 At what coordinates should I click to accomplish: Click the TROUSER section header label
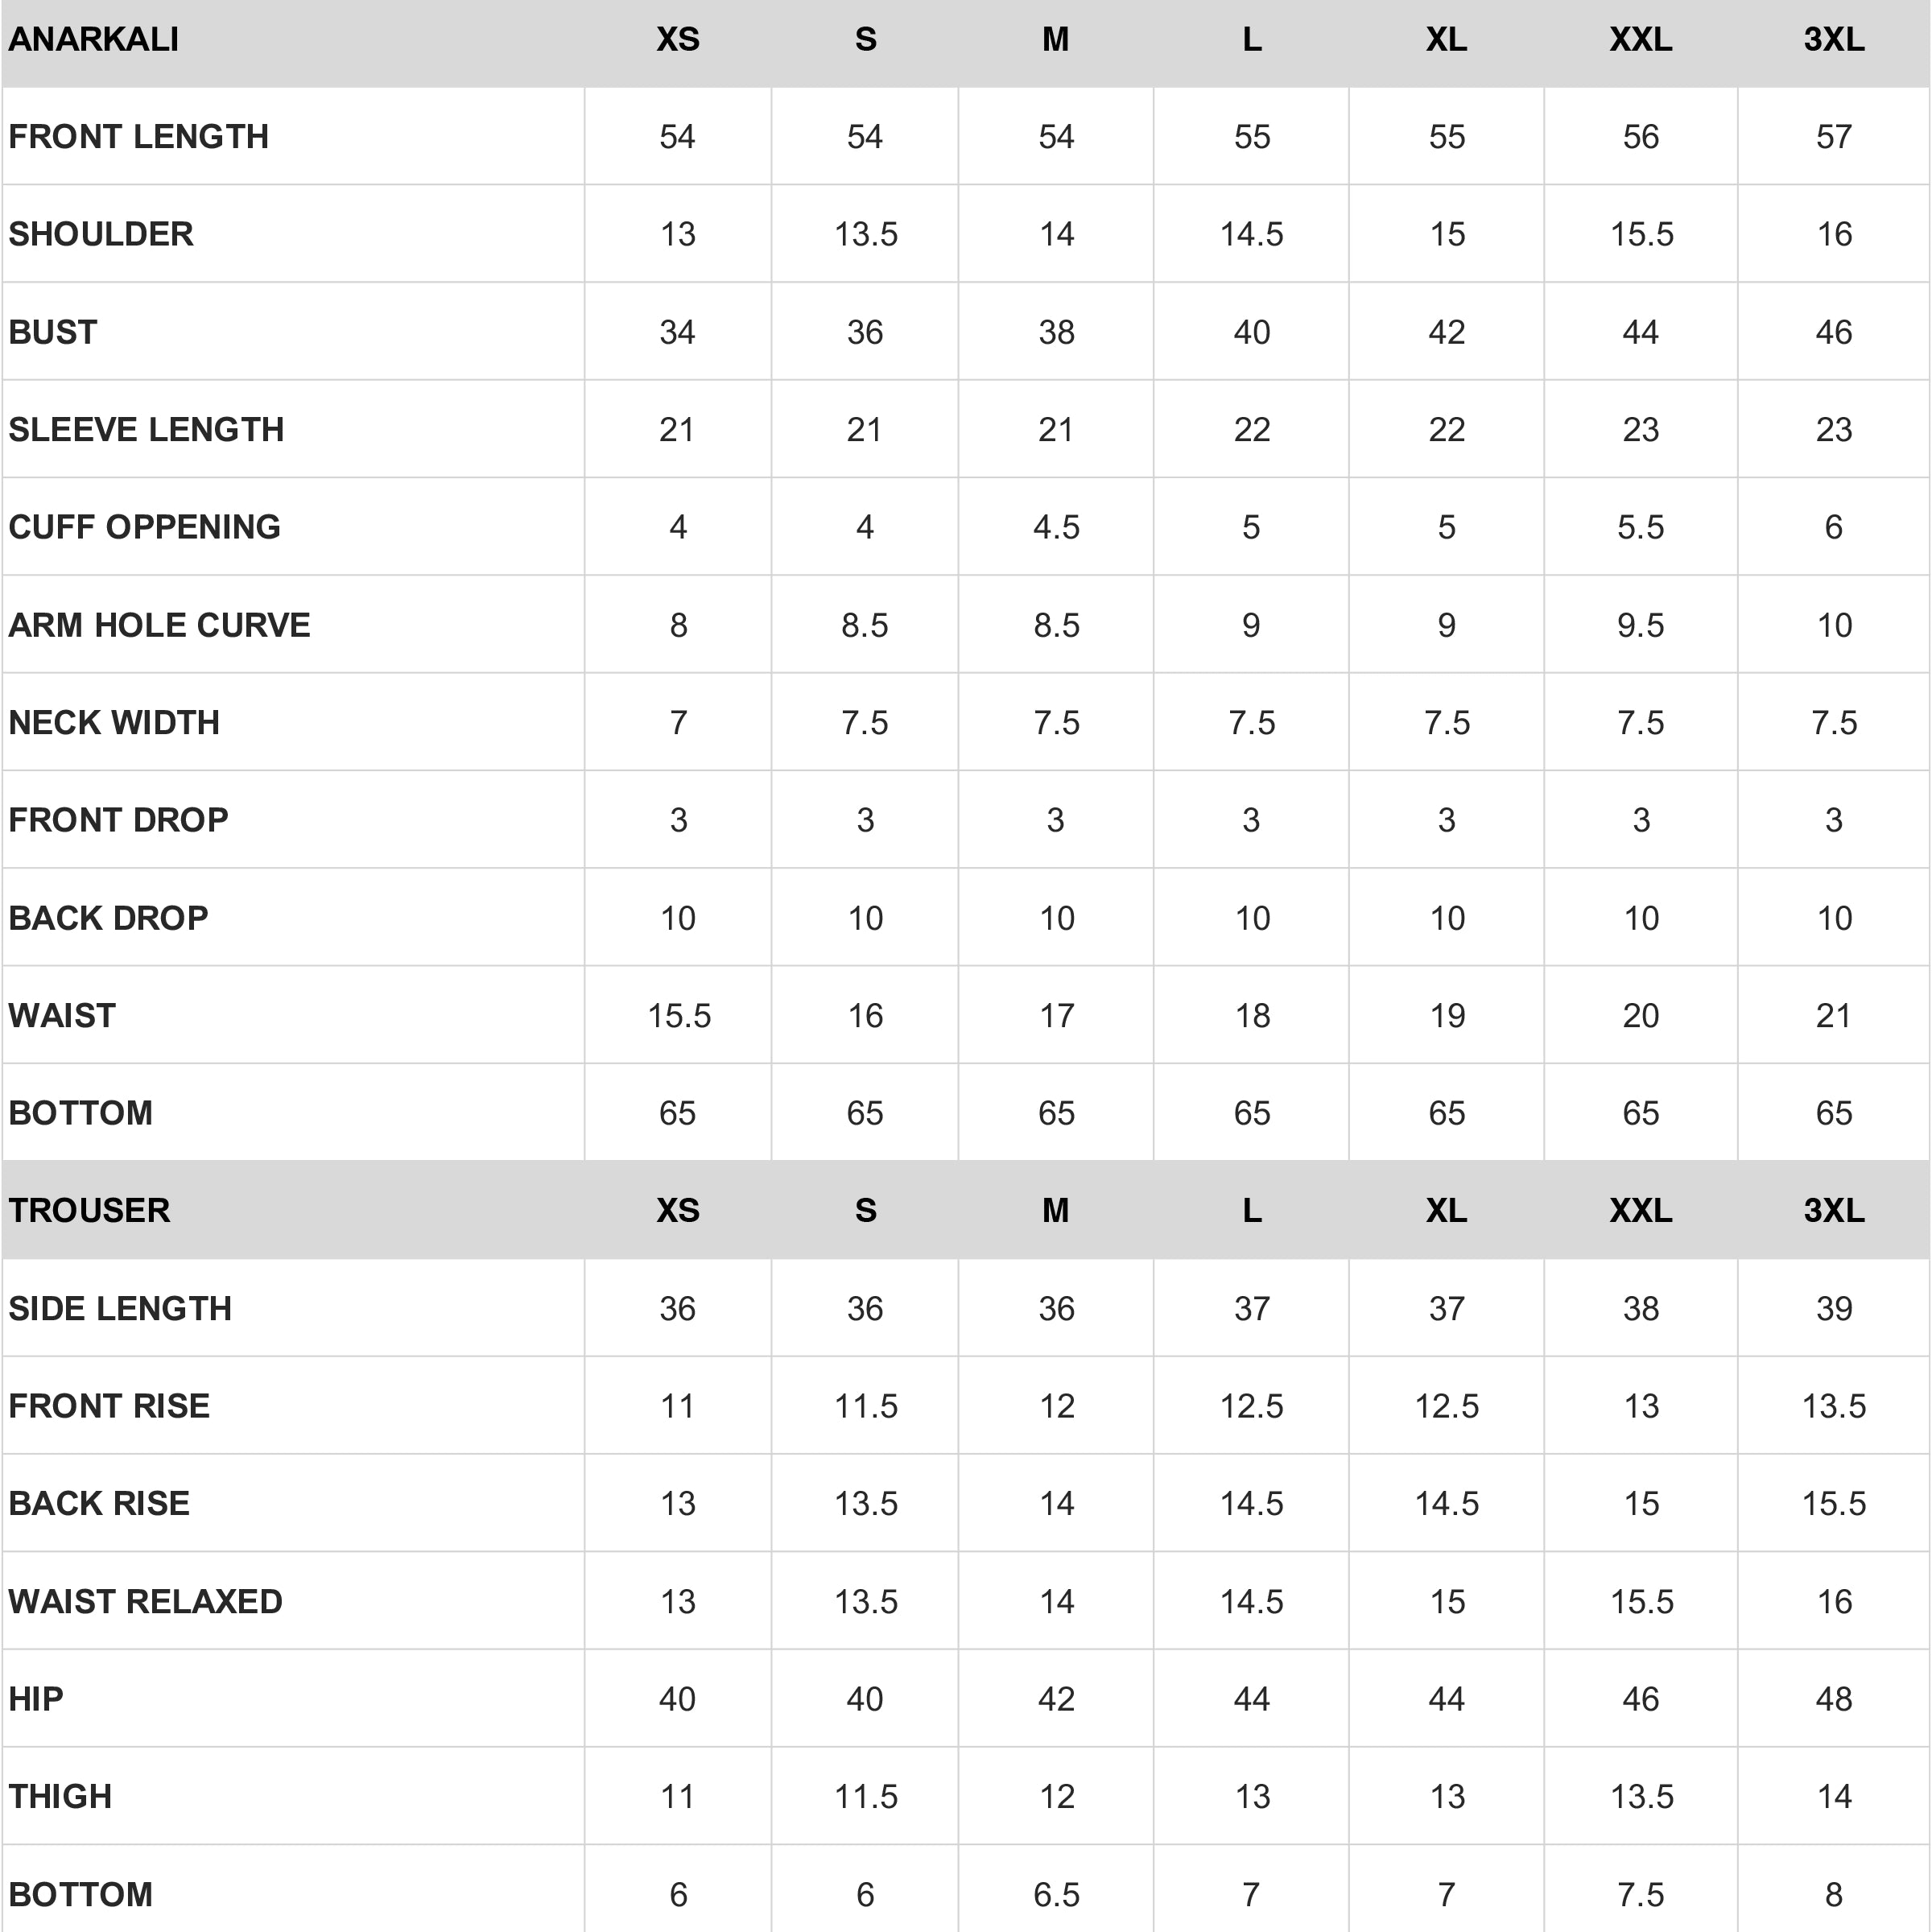[89, 1210]
